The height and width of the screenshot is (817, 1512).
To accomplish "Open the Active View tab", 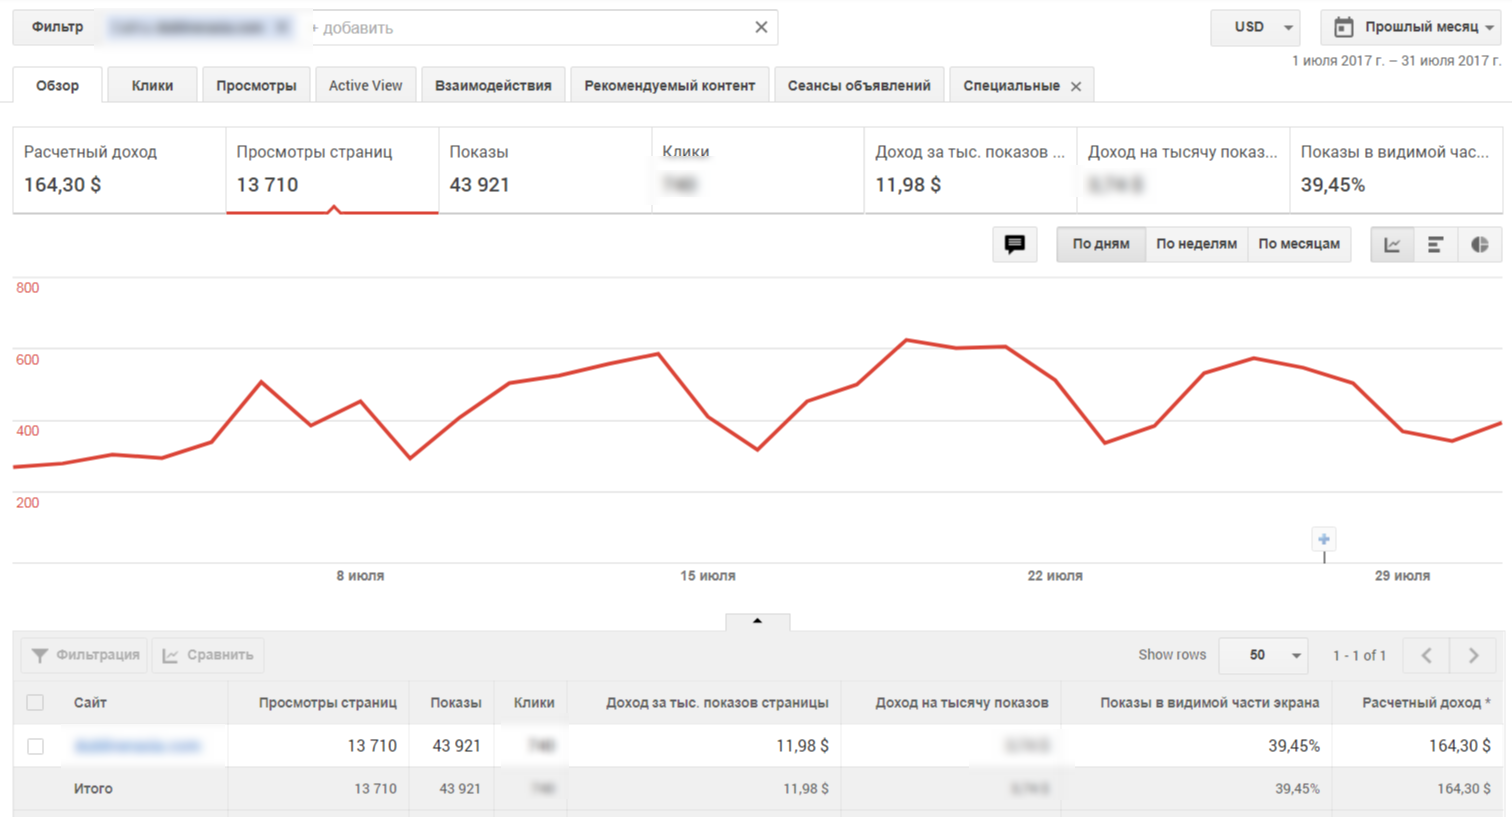I will click(365, 85).
